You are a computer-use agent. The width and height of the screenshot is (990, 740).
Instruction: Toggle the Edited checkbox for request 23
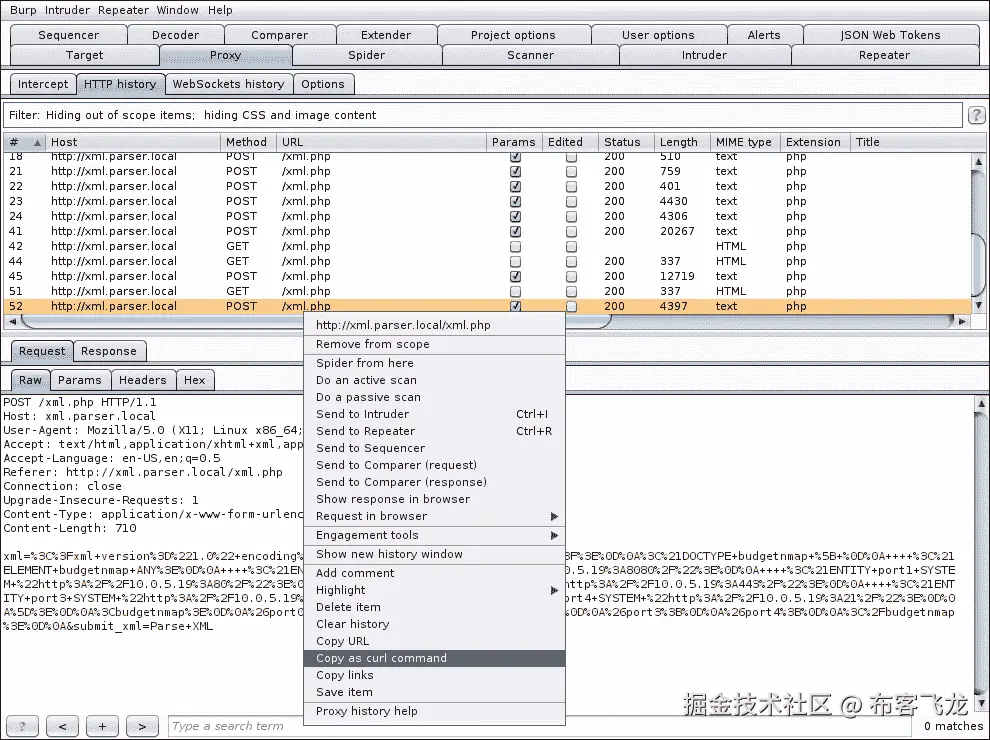[x=571, y=201]
